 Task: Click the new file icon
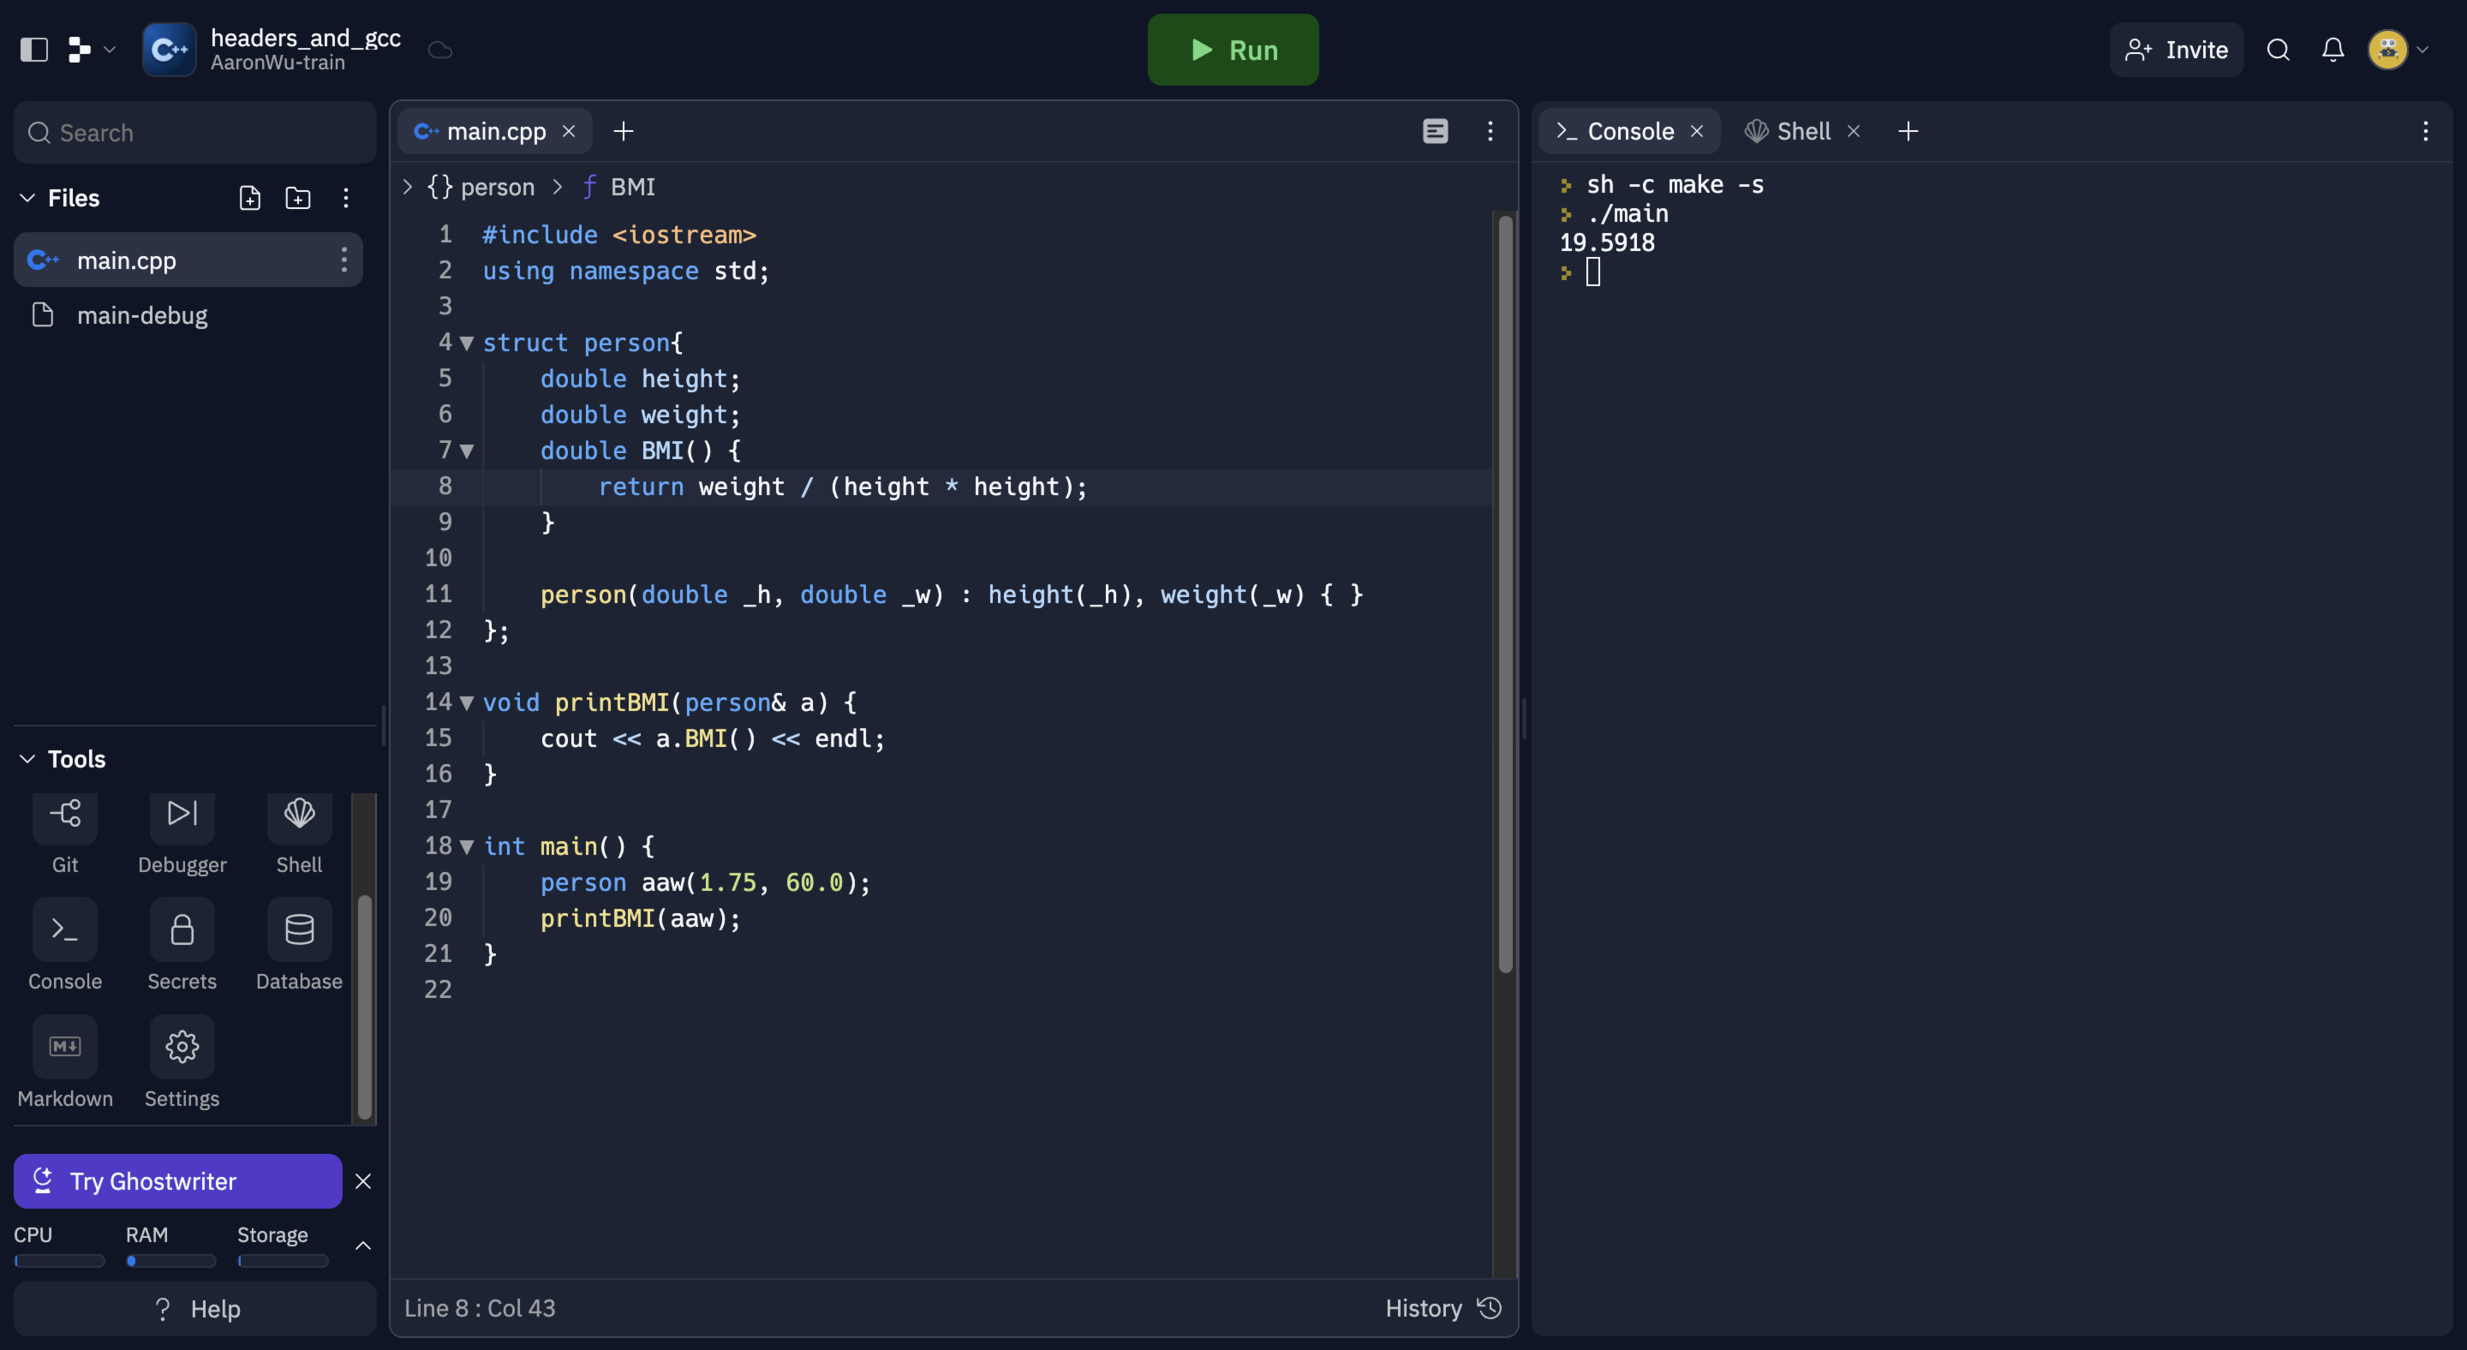250,198
